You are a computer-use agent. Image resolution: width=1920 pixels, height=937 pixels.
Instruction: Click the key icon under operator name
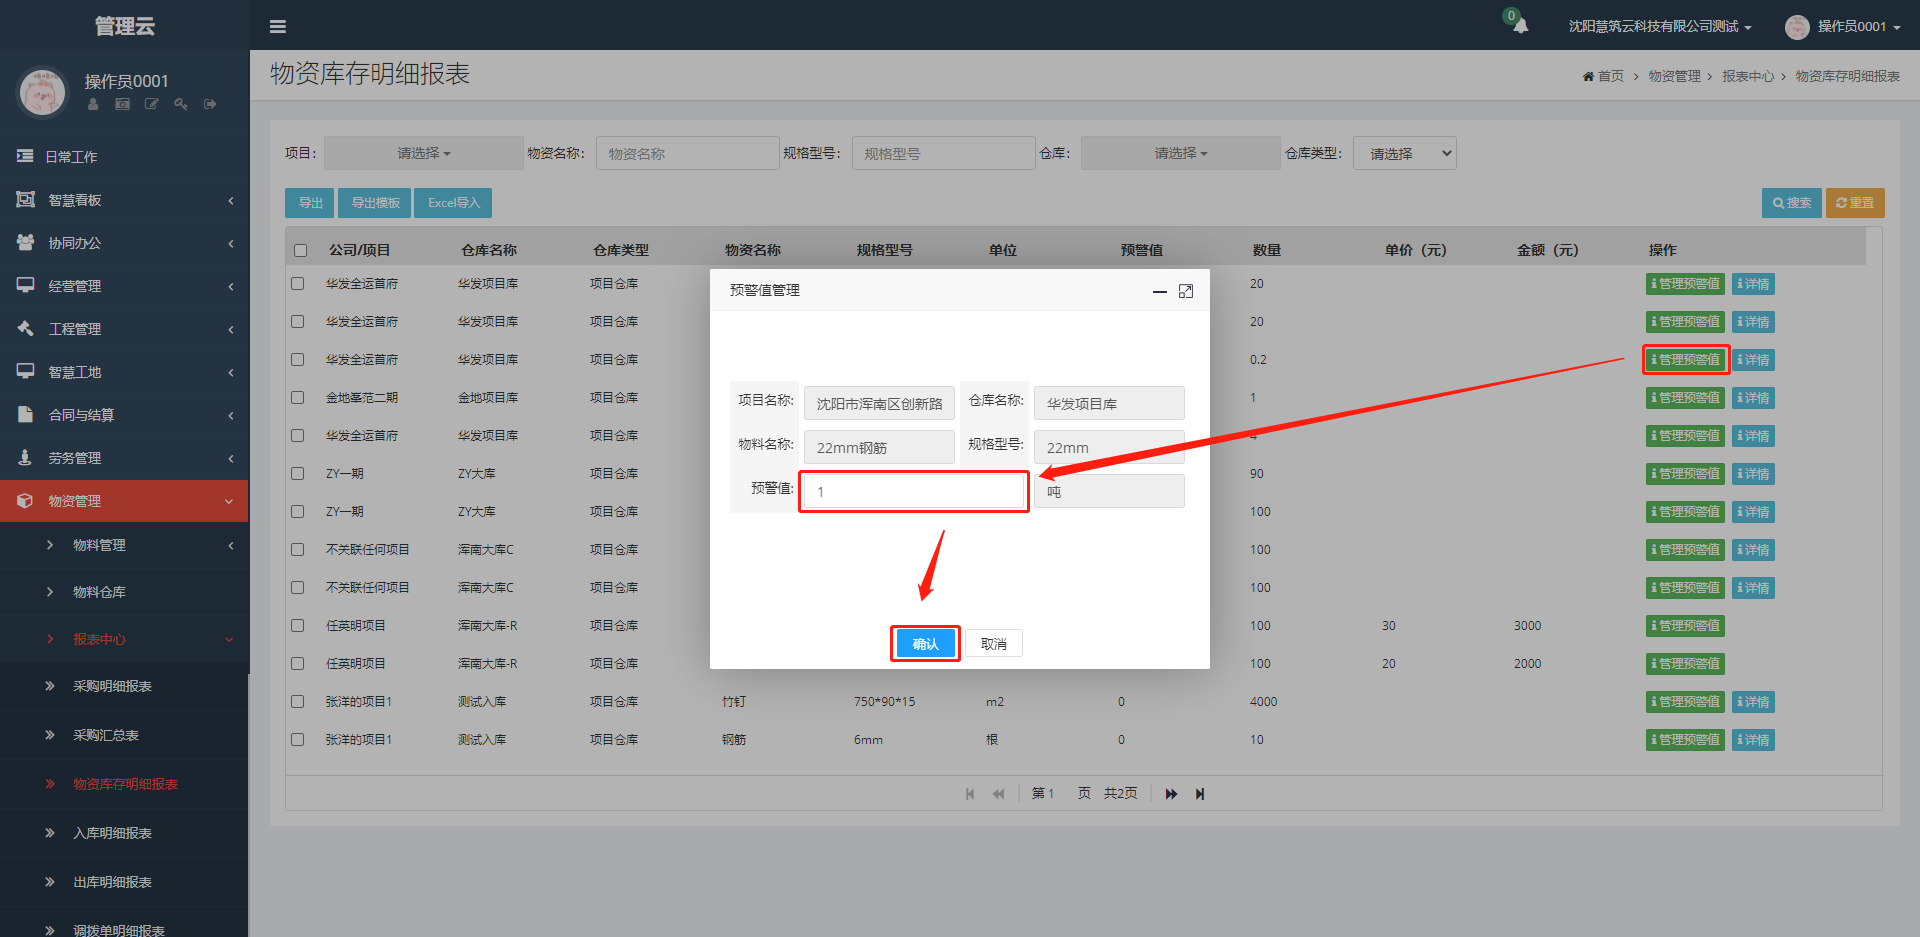pyautogui.click(x=181, y=104)
